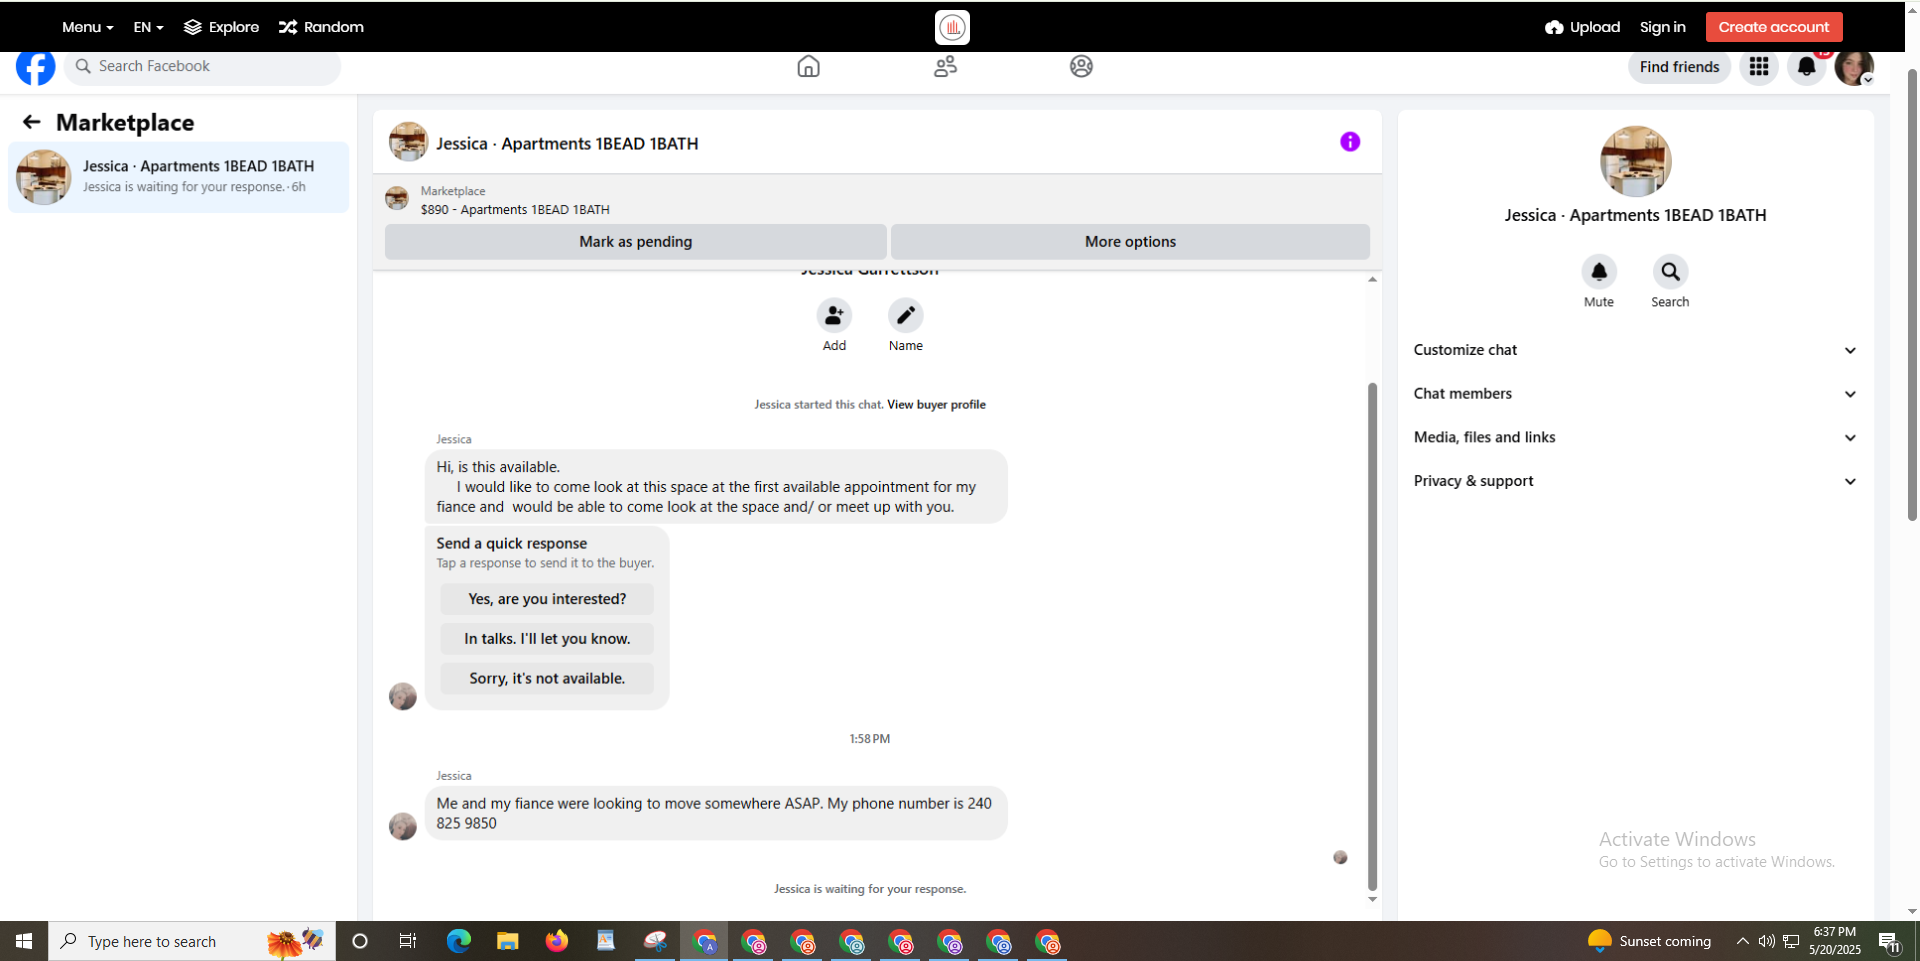Expand Media, files and links section
The height and width of the screenshot is (961, 1920).
point(1635,437)
